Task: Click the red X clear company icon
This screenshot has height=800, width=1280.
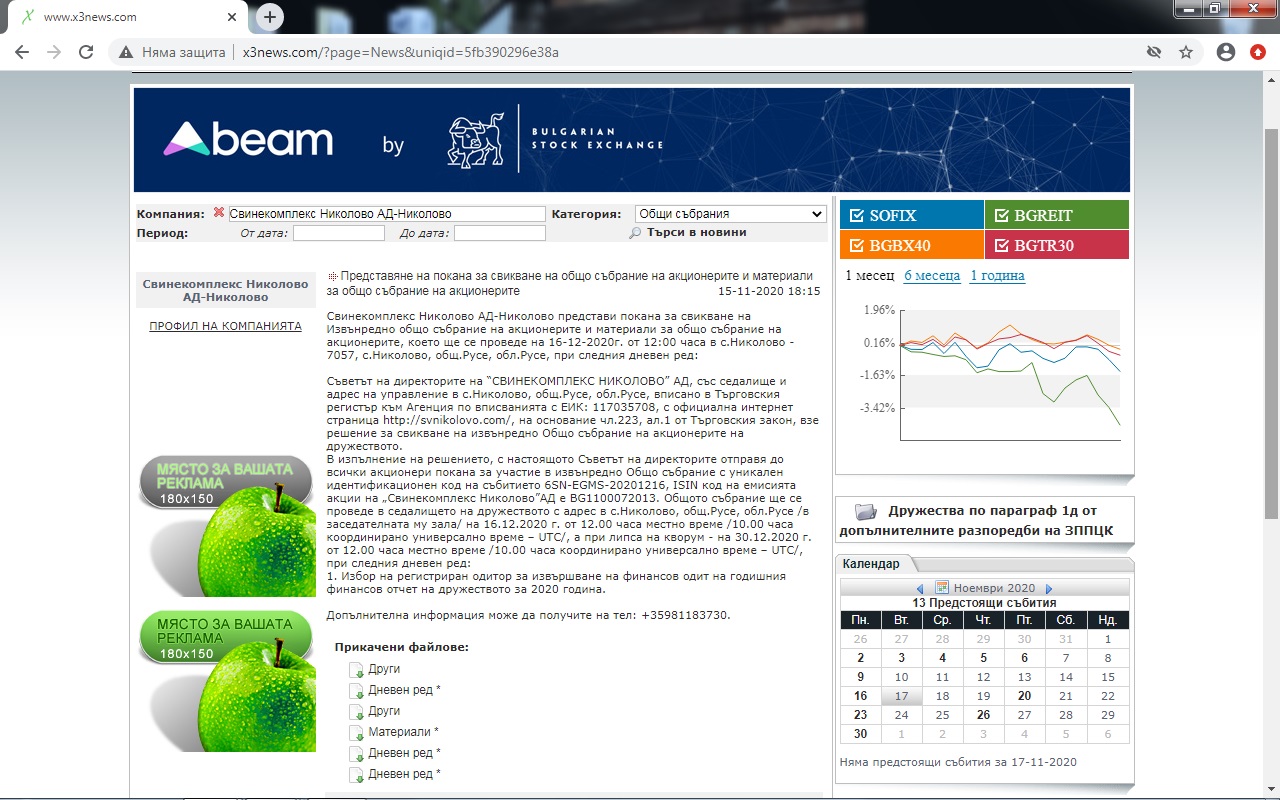Action: [x=218, y=213]
